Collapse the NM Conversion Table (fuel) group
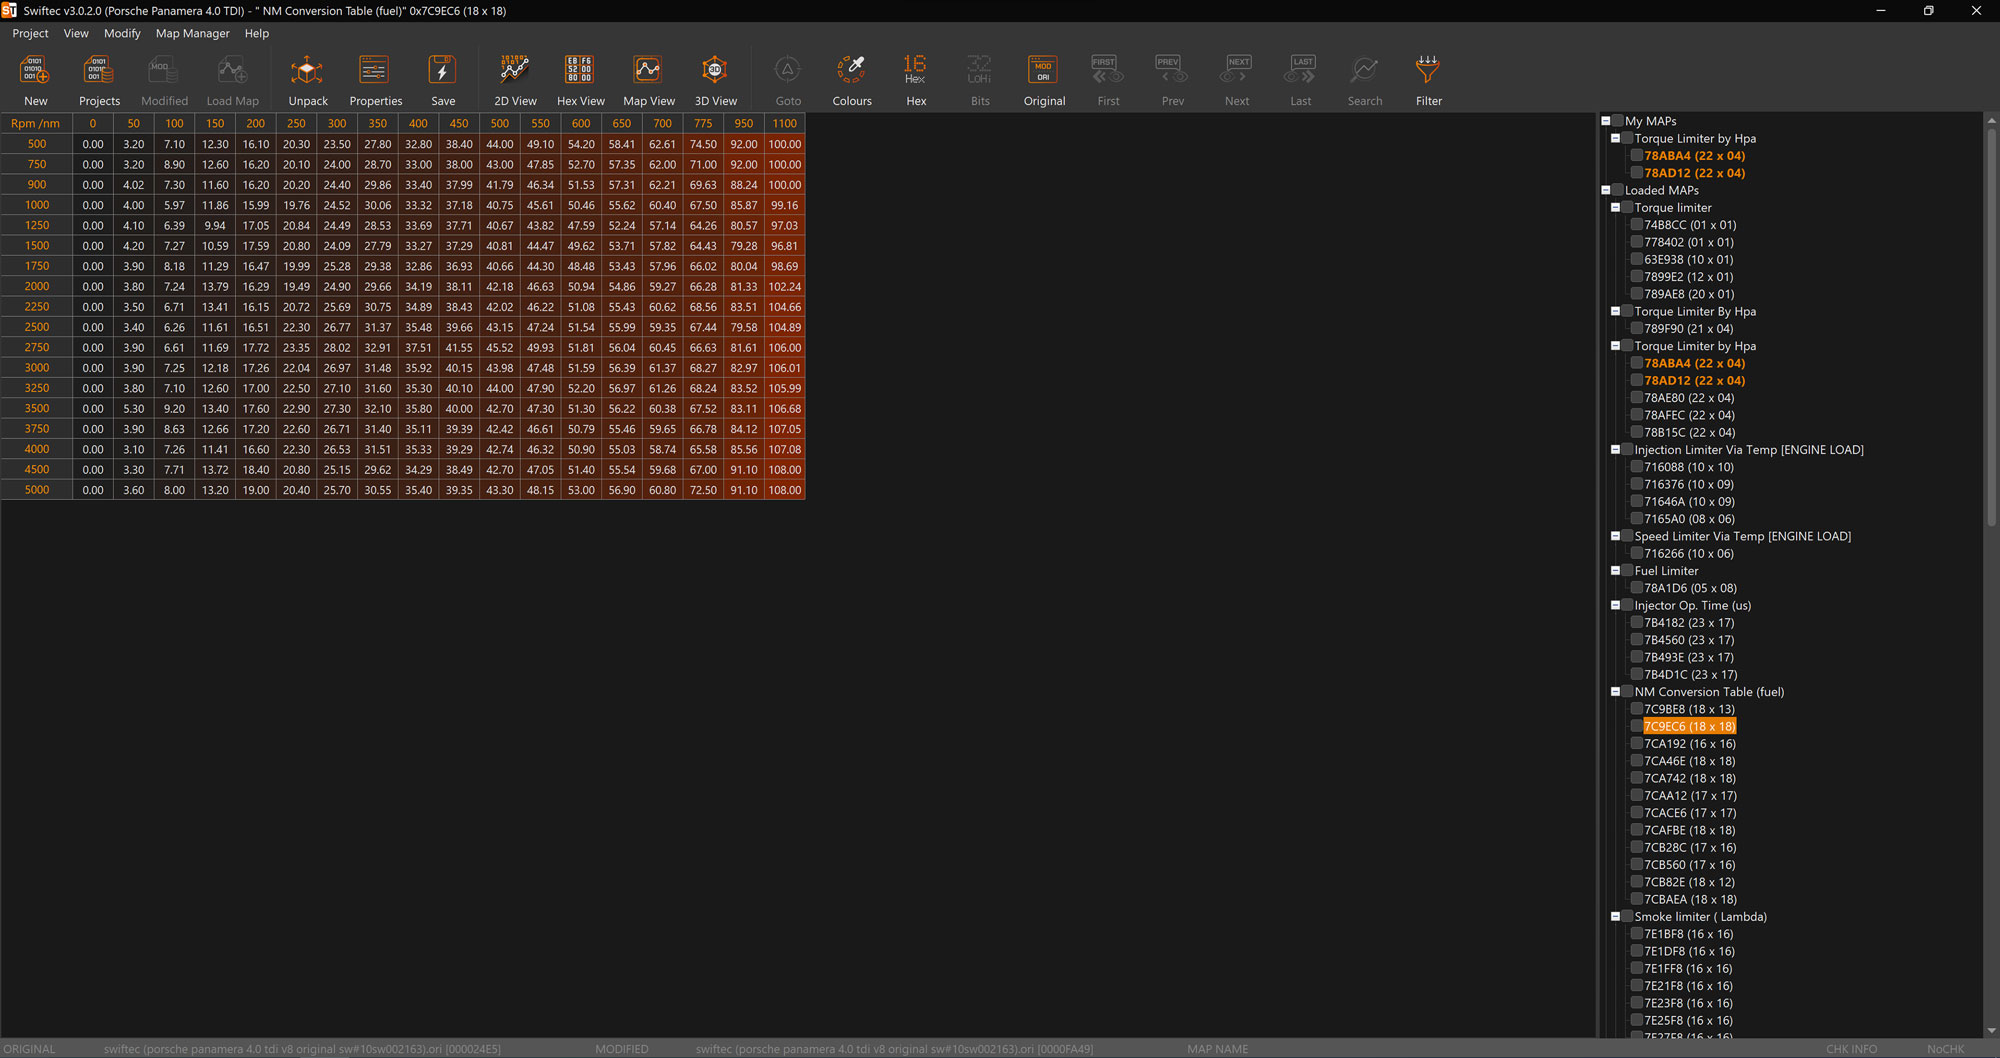The height and width of the screenshot is (1058, 2000). click(x=1615, y=692)
